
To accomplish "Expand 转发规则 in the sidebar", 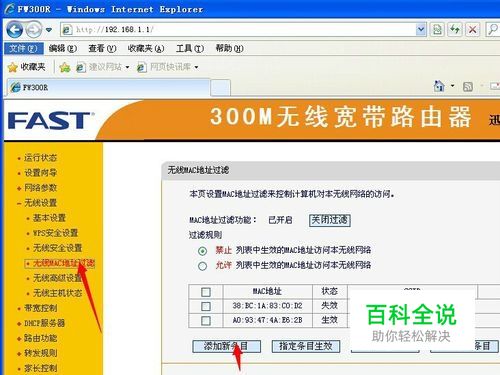I will tap(40, 353).
